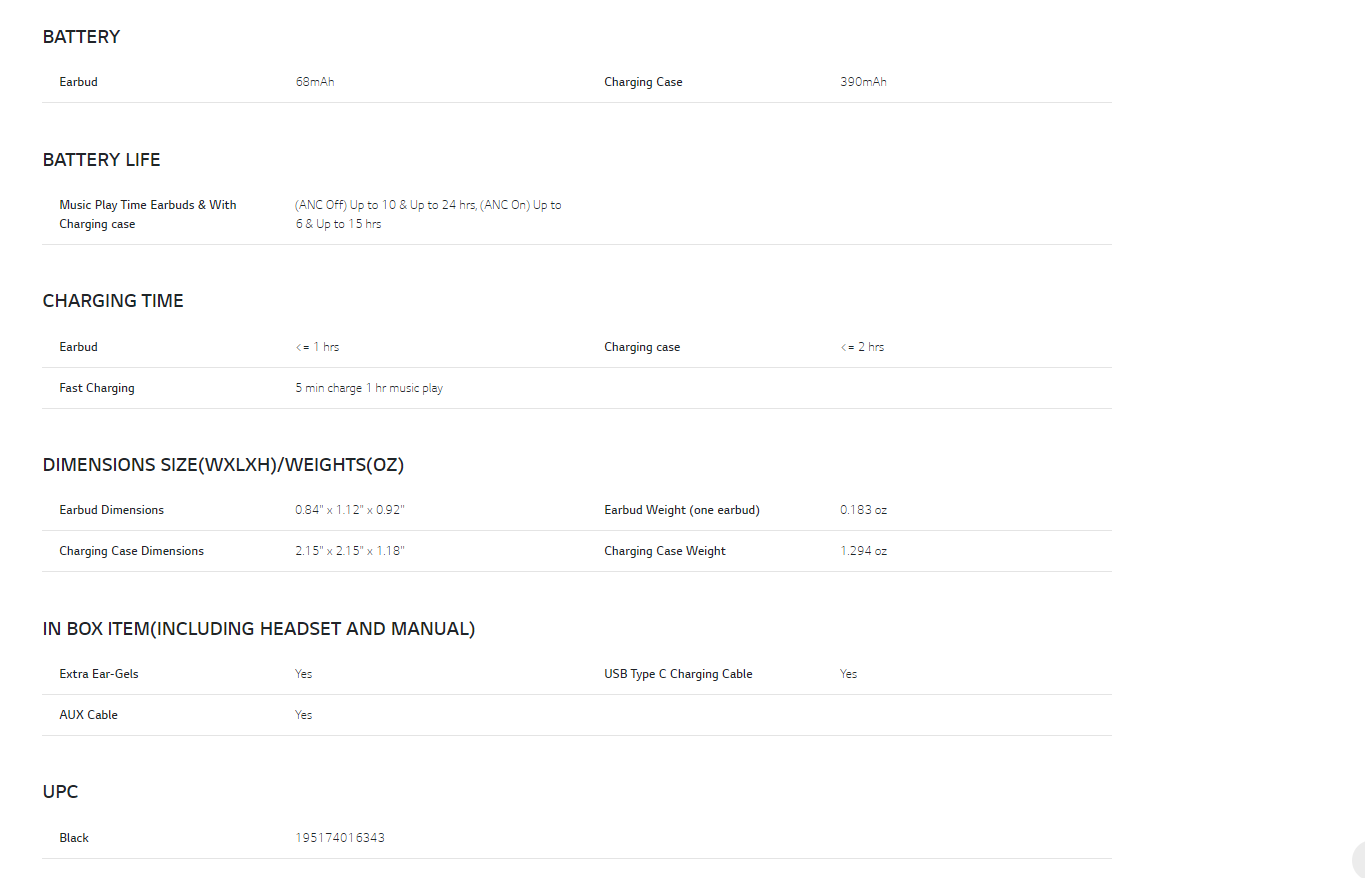Screen dimensions: 1365x878
Task: Click the 0.183 oz earbud weight value
Action: [863, 510]
